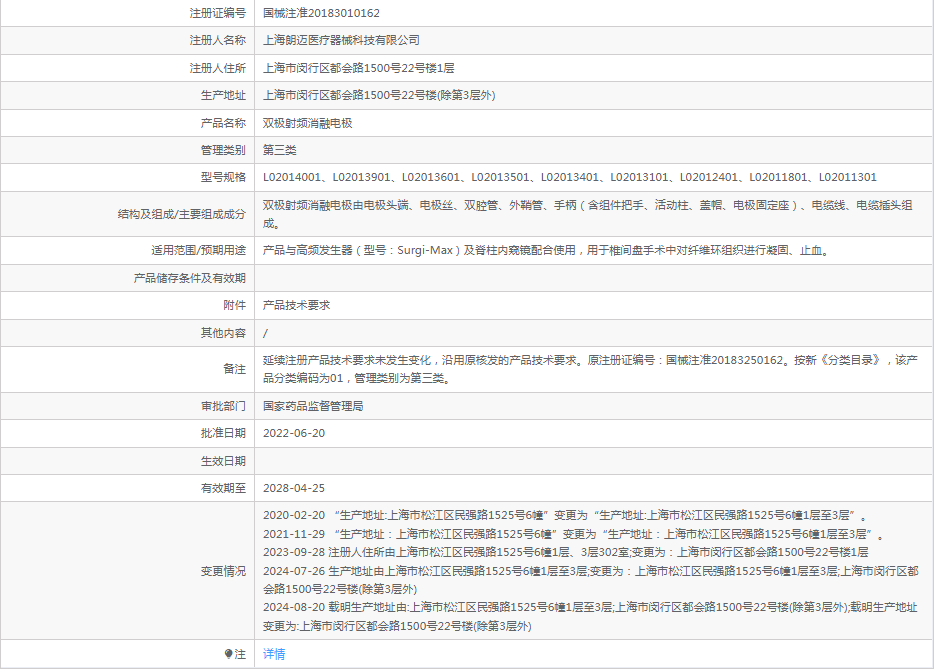Select change record dated 2024-07-26
The height and width of the screenshot is (670, 936).
(590, 580)
